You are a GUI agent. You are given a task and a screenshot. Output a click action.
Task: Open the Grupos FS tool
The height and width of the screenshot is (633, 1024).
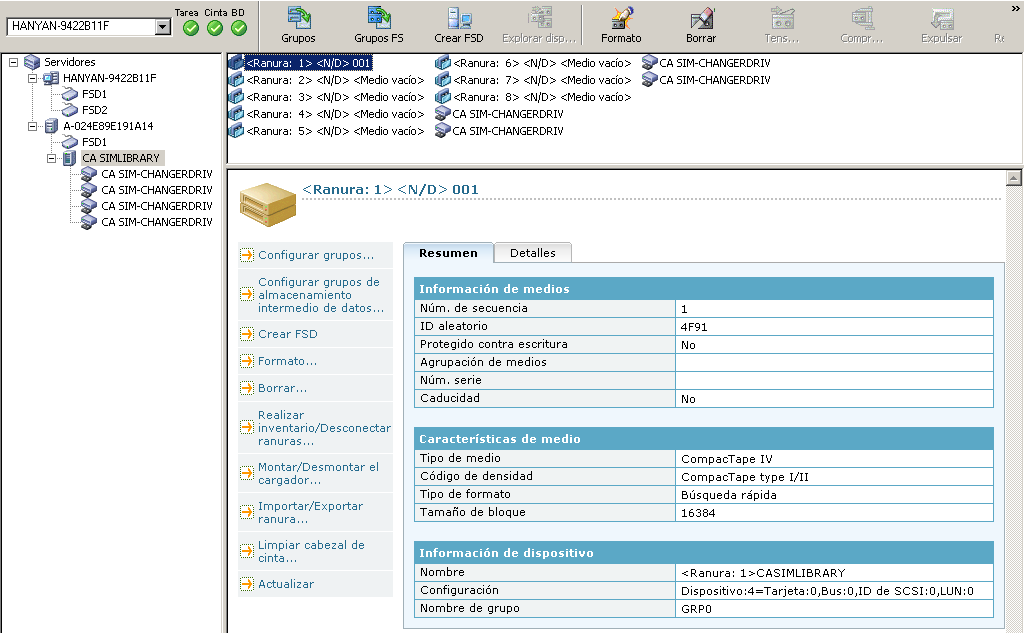coord(379,18)
